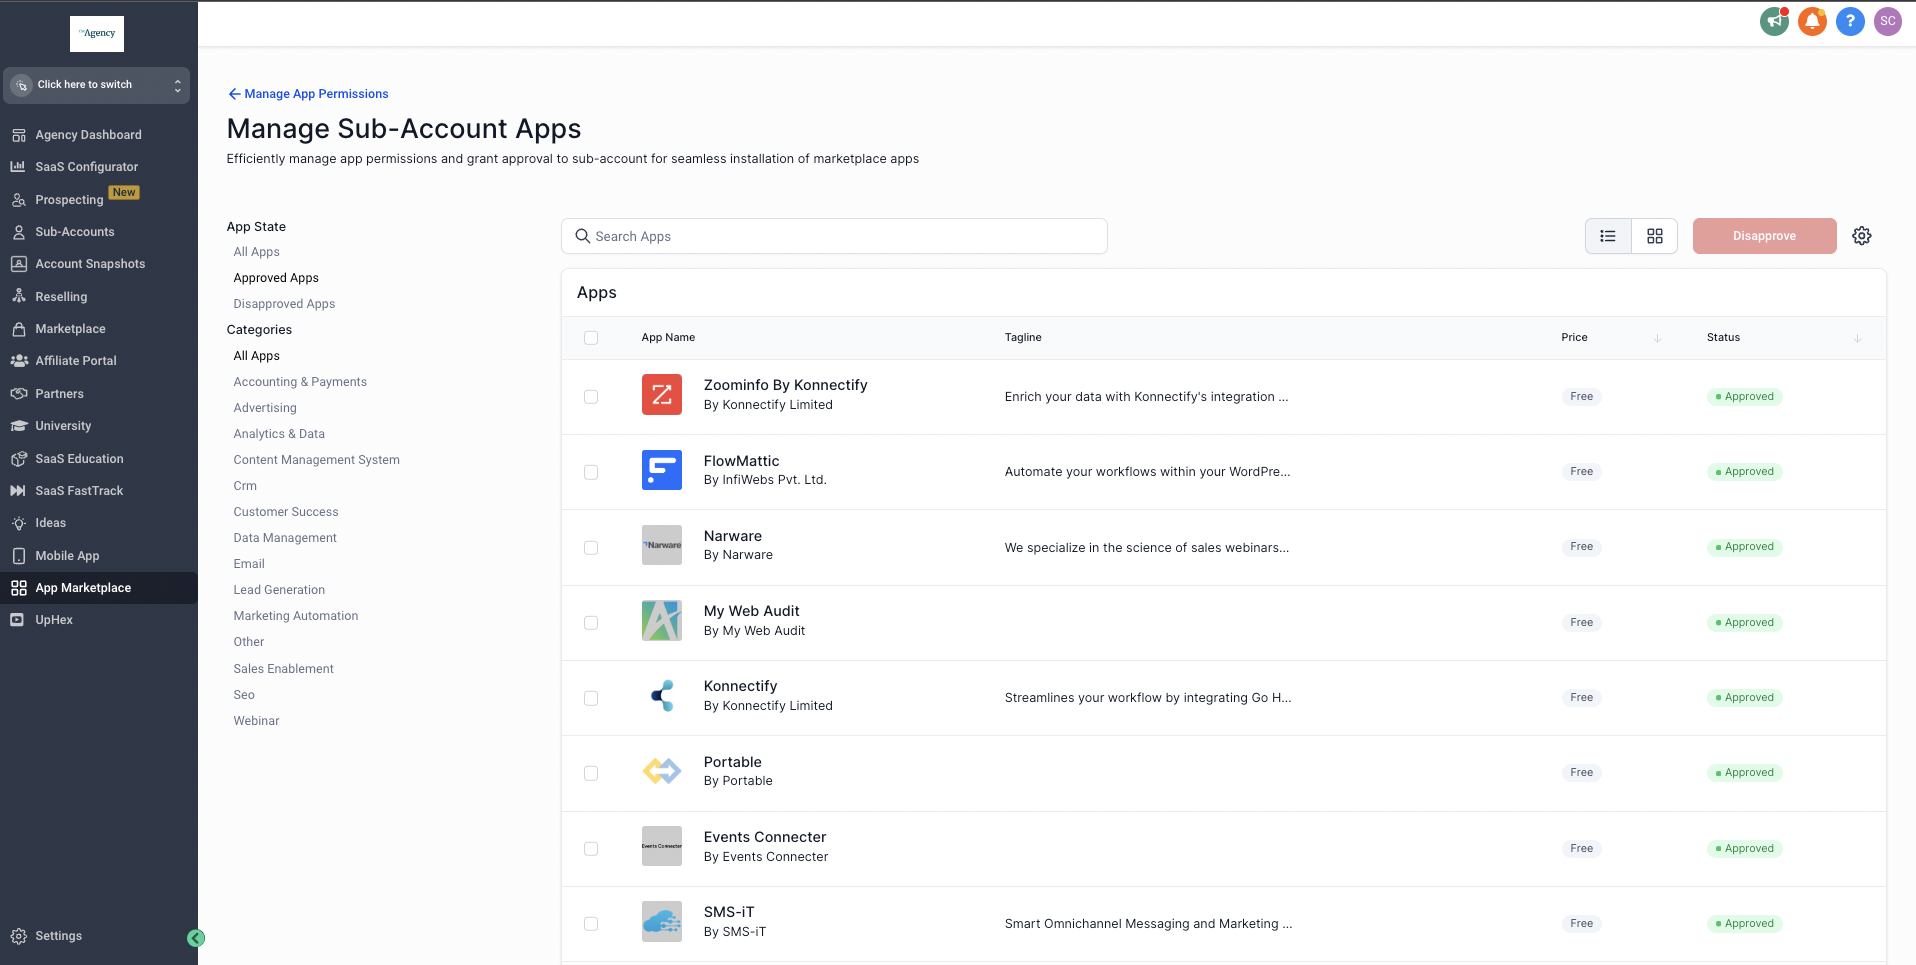Image resolution: width=1916 pixels, height=965 pixels.
Task: Check the FlowMattic row checkbox
Action: (591, 472)
